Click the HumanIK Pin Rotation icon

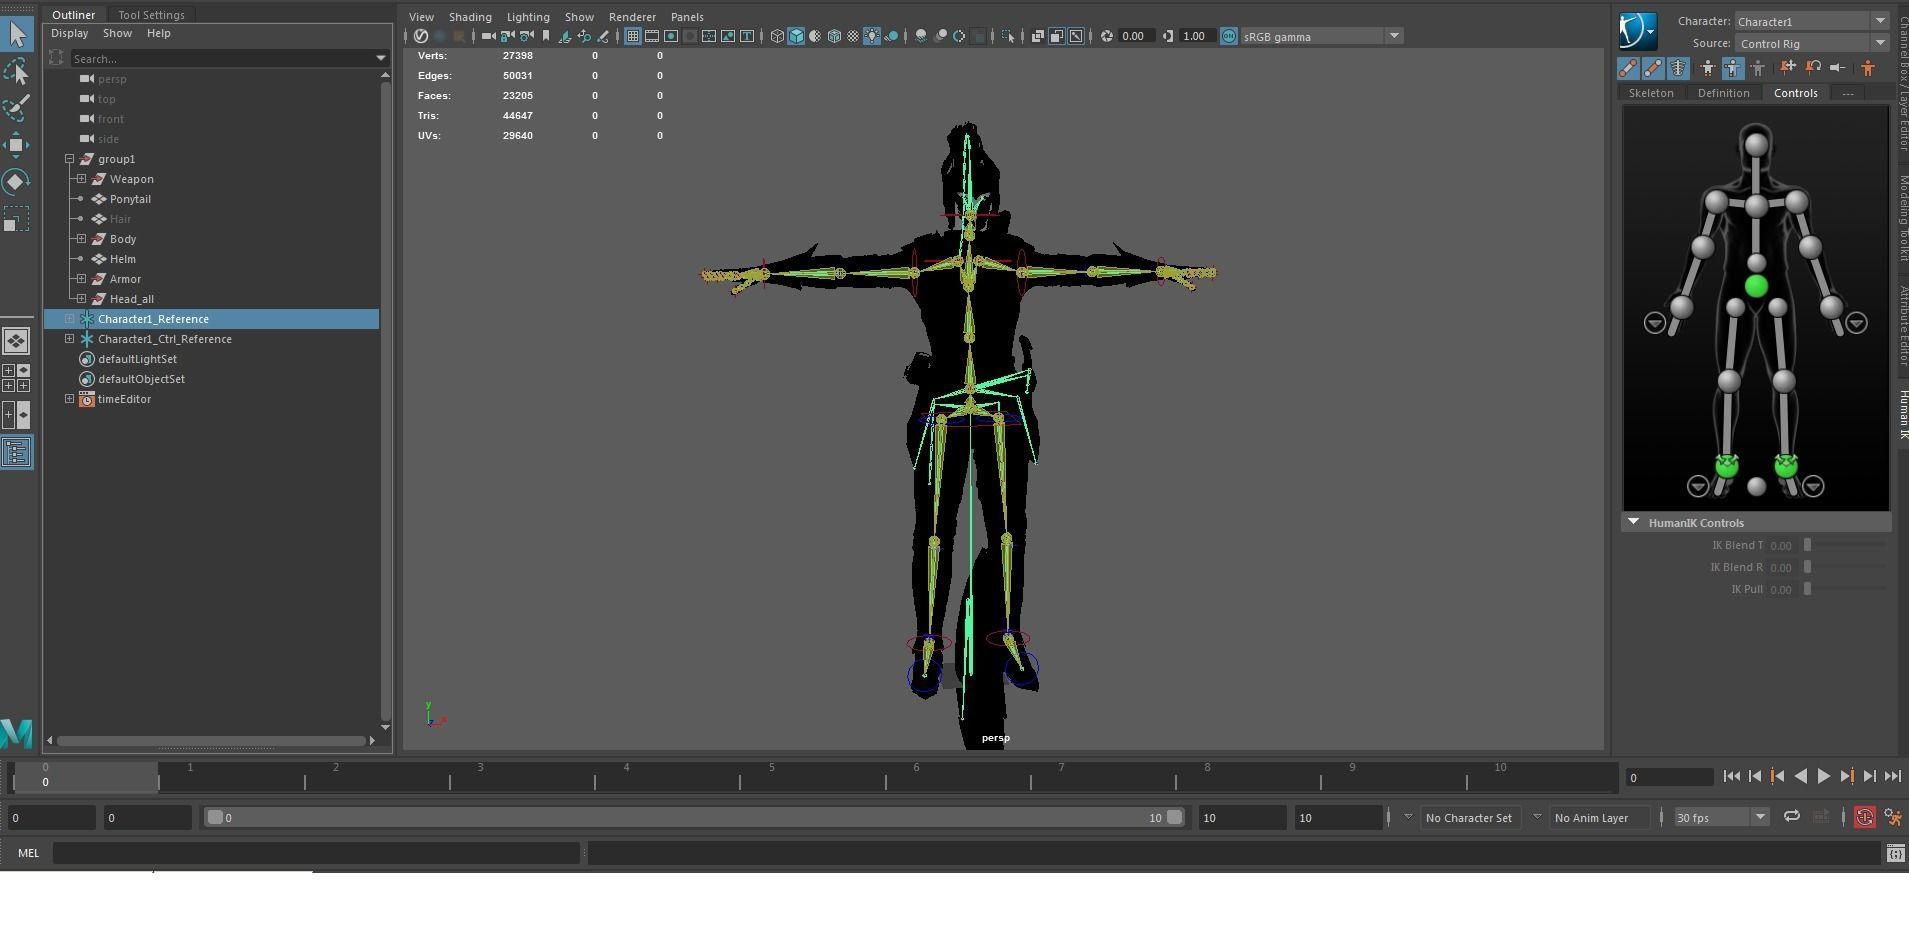point(1813,68)
